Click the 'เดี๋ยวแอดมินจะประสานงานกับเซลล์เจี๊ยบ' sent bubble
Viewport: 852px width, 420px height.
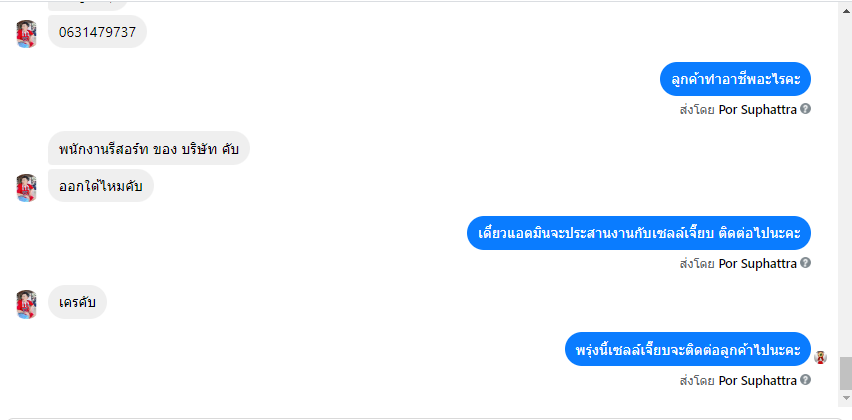(639, 233)
